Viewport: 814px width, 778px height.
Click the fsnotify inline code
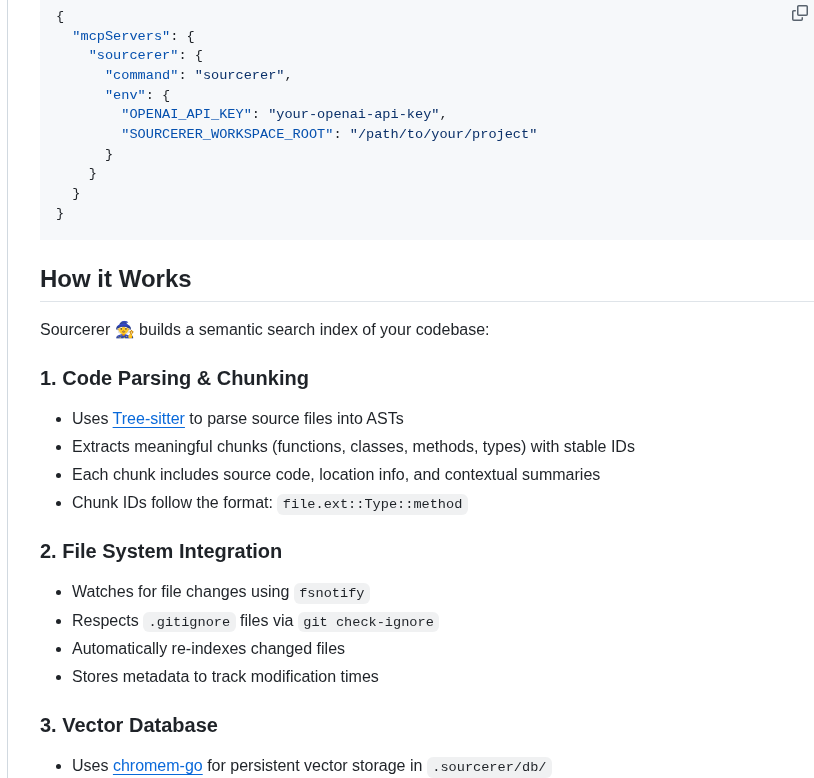pos(331,593)
